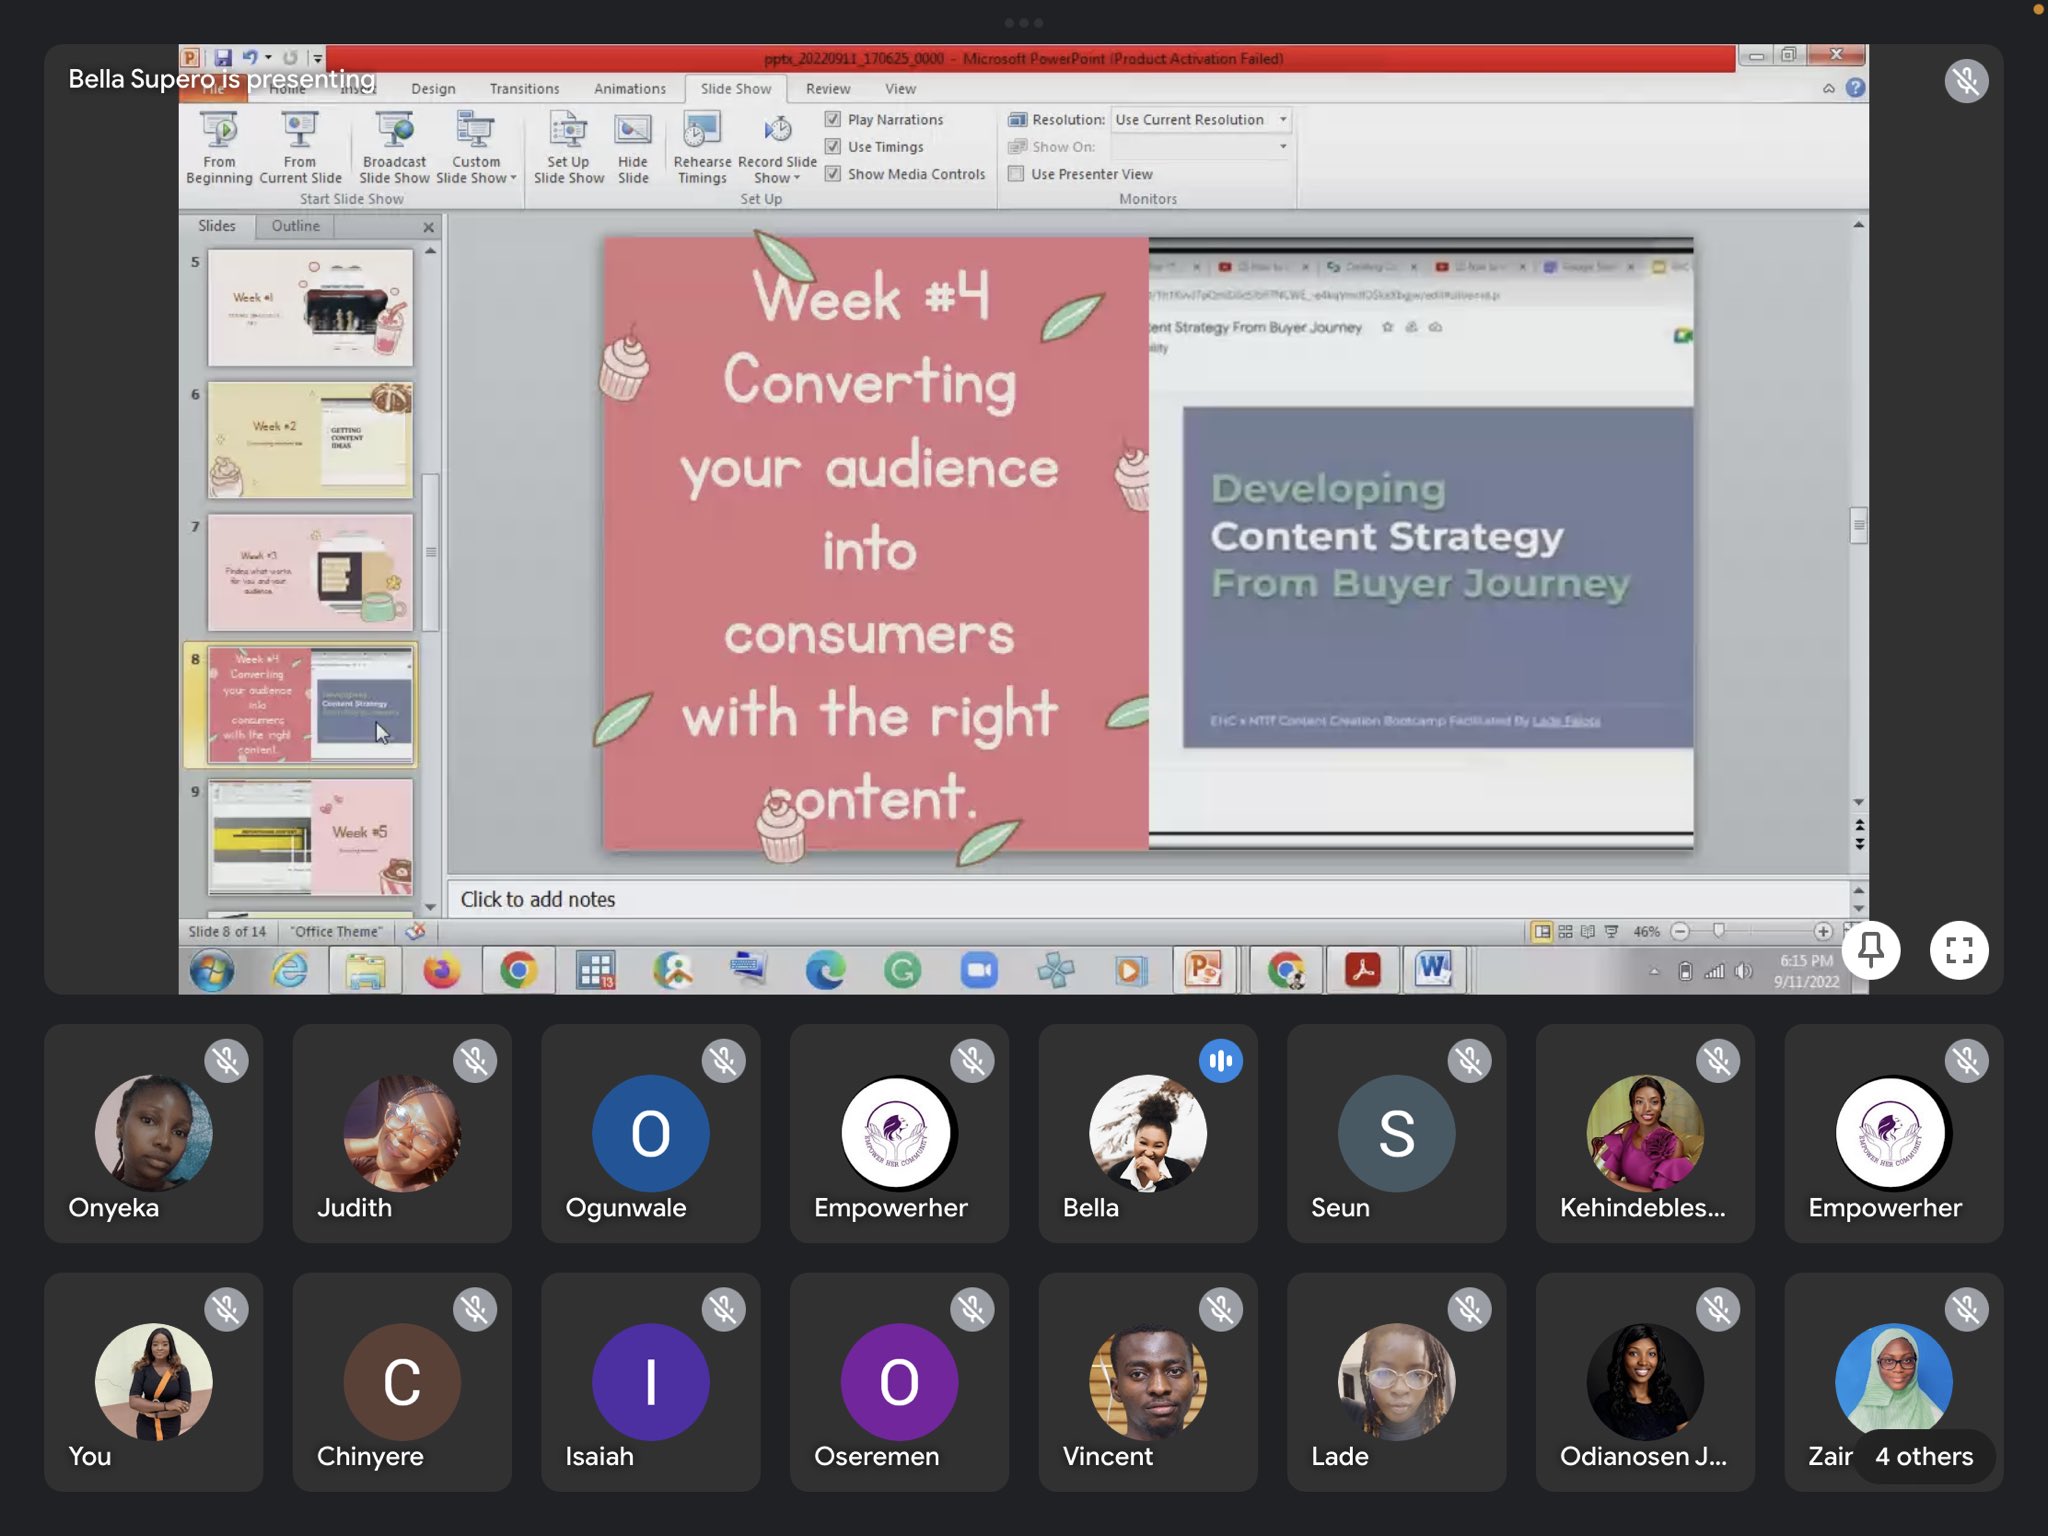Select slide 7 thumbnail Week #3
This screenshot has height=1536, width=2048.
310,572
